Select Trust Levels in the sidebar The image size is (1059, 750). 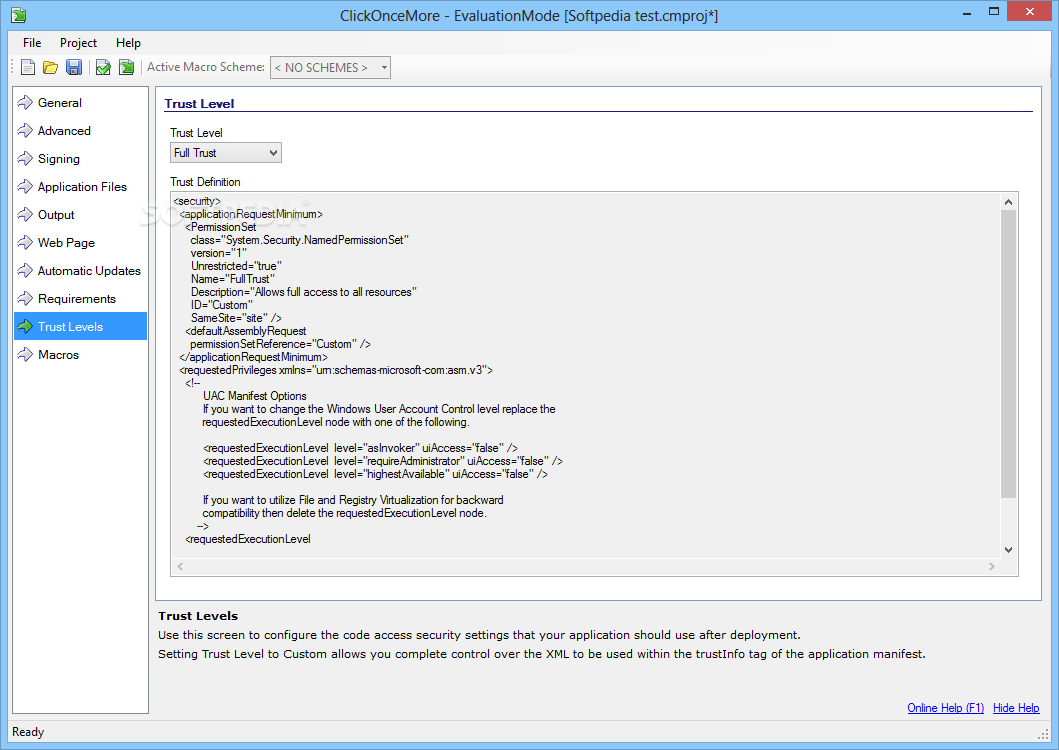click(80, 327)
